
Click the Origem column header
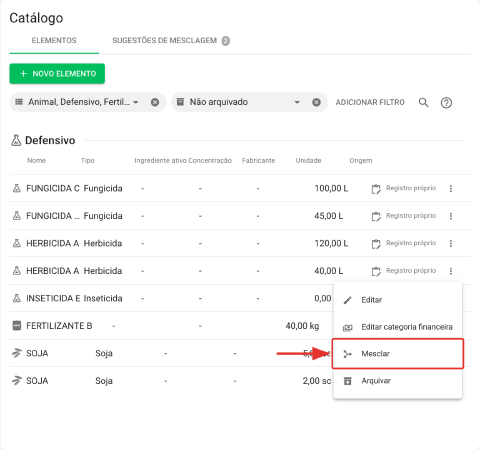pyautogui.click(x=361, y=161)
